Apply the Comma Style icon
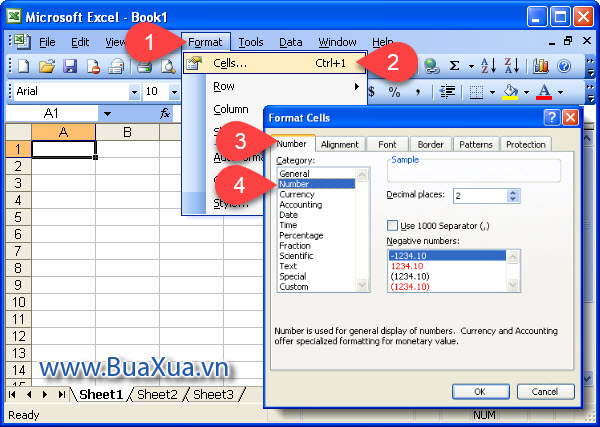The width and height of the screenshot is (600, 427). [x=418, y=92]
